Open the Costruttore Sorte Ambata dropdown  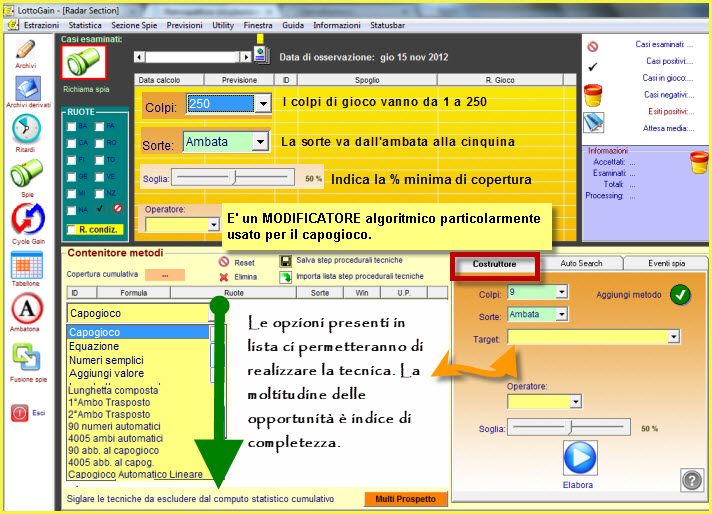(x=562, y=314)
